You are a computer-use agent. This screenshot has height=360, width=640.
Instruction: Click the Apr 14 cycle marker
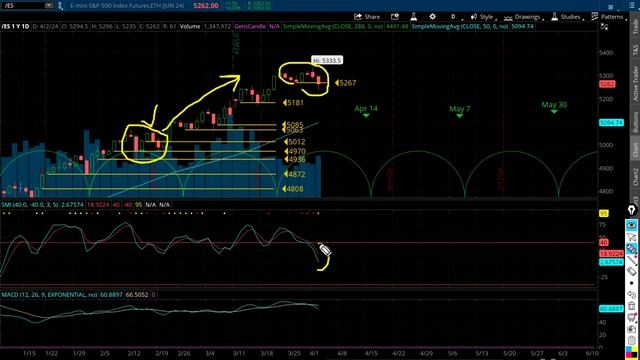[x=366, y=110]
